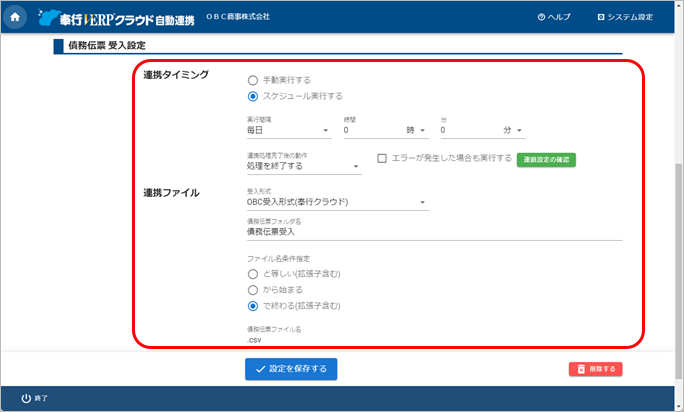Open the 実行間隔 毎日 dropdown
This screenshot has height=412, width=684.
tap(289, 130)
